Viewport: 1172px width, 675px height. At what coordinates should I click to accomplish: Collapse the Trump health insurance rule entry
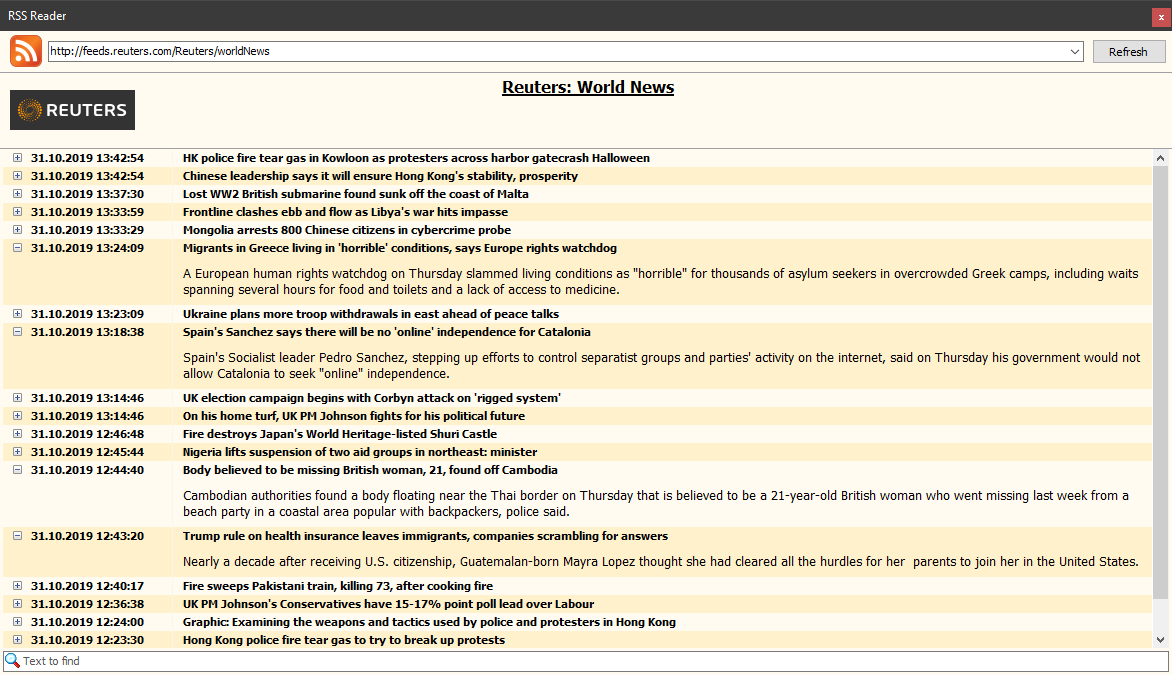(17, 536)
